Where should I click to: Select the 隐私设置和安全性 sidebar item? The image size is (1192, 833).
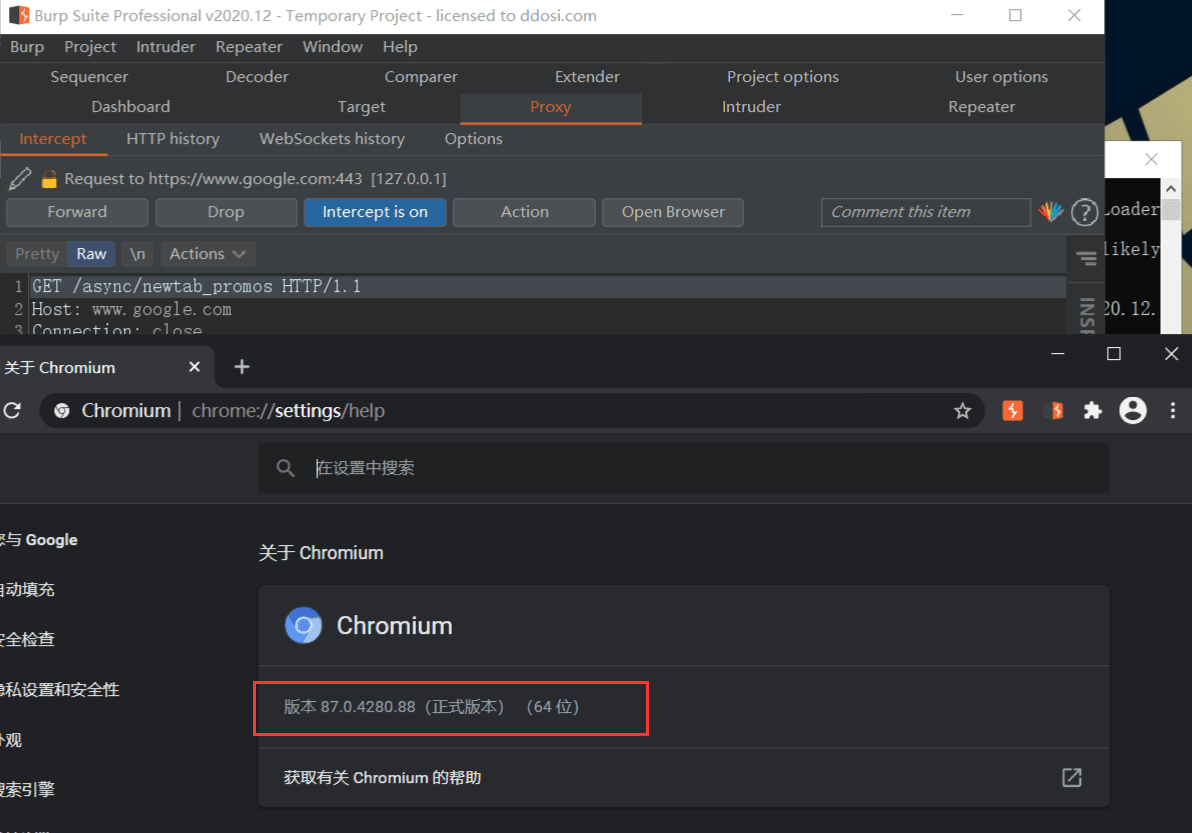pos(60,690)
